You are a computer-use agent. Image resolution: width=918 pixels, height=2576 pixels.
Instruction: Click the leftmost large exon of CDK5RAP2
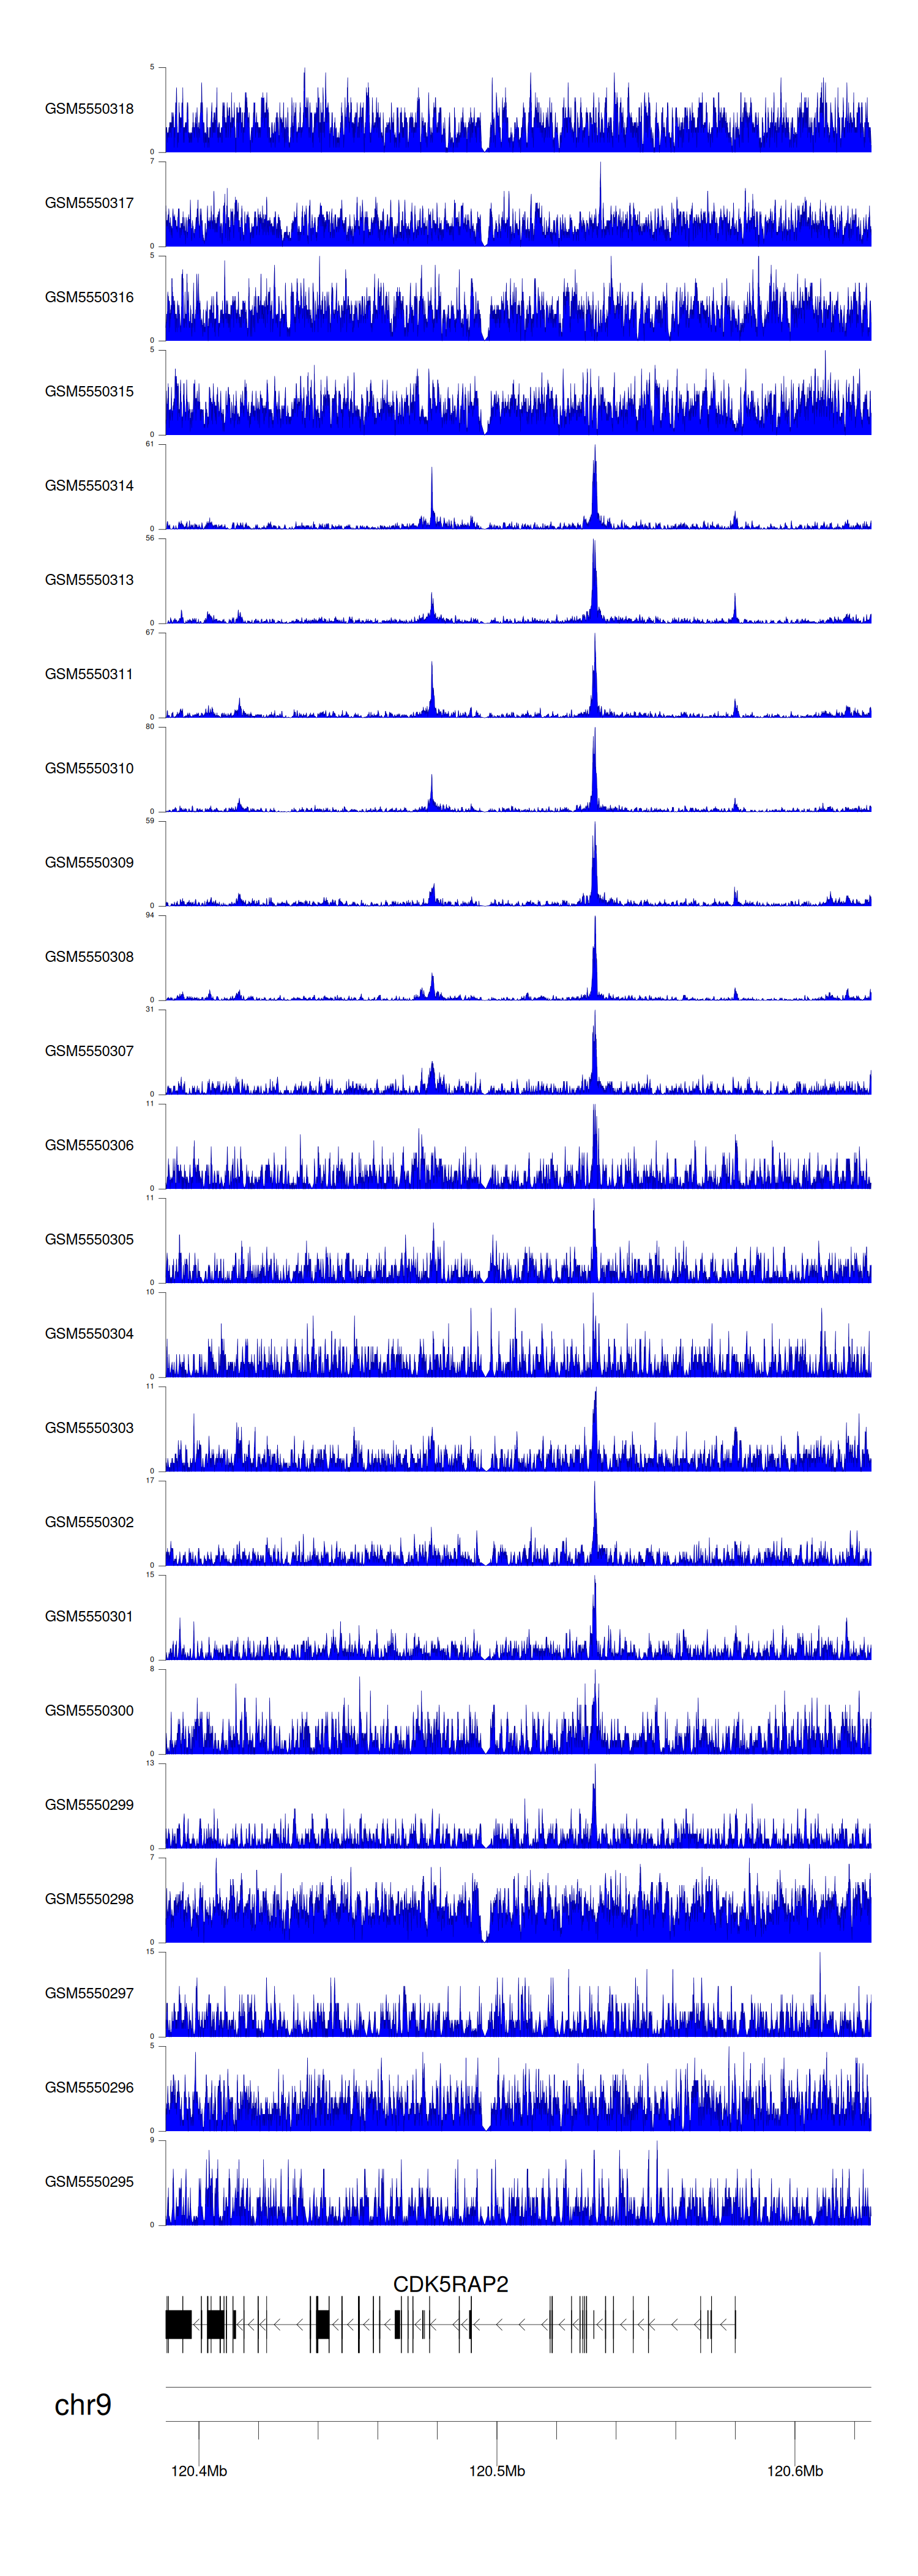click(179, 2323)
